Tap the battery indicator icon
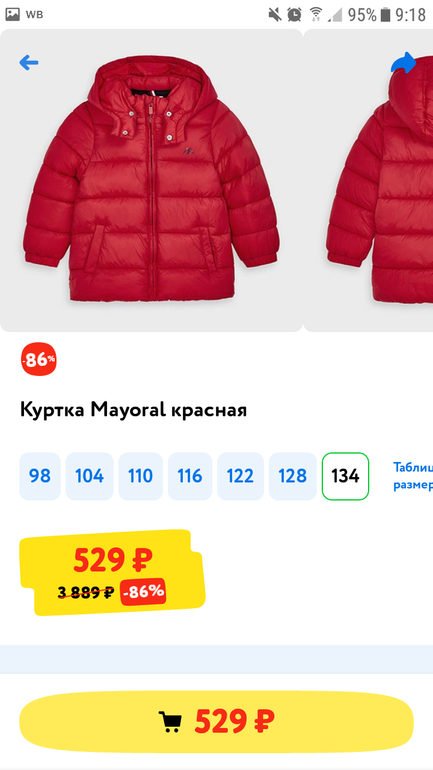433x770 pixels. coord(386,14)
